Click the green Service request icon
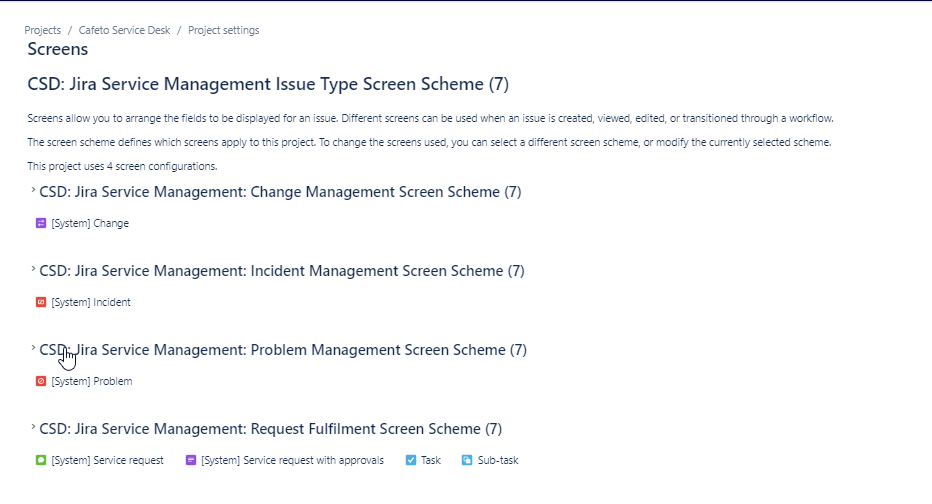Image resolution: width=932 pixels, height=504 pixels. click(41, 461)
